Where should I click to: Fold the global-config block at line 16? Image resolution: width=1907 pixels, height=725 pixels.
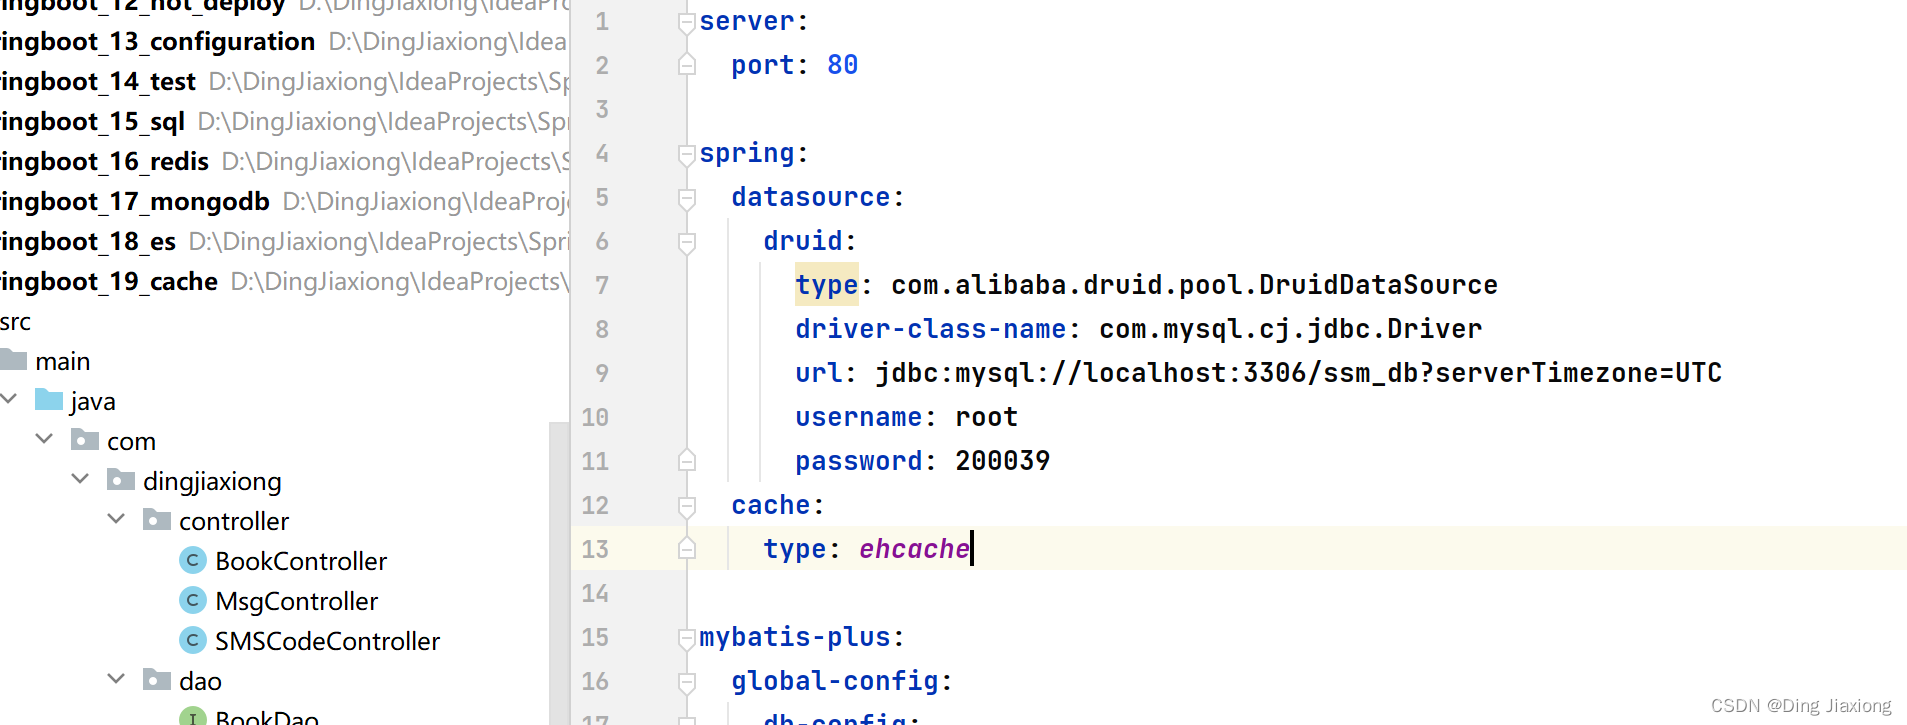687,682
